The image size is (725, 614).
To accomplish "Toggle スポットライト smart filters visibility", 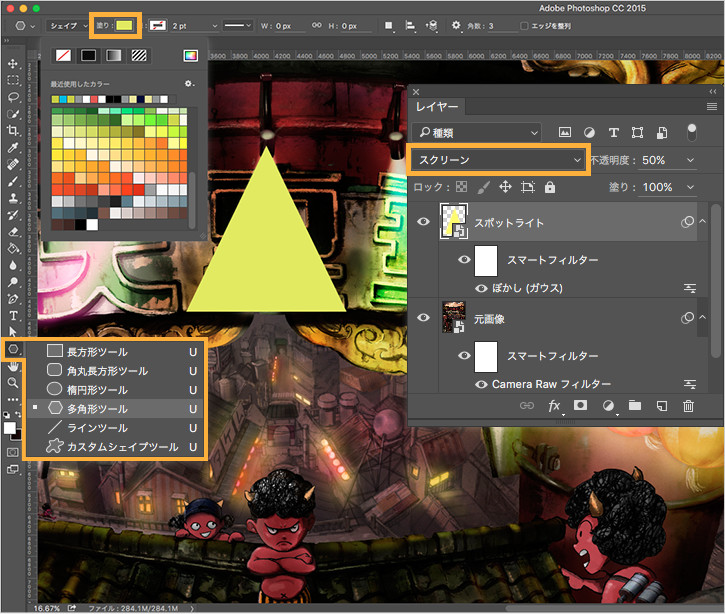I will tap(464, 259).
